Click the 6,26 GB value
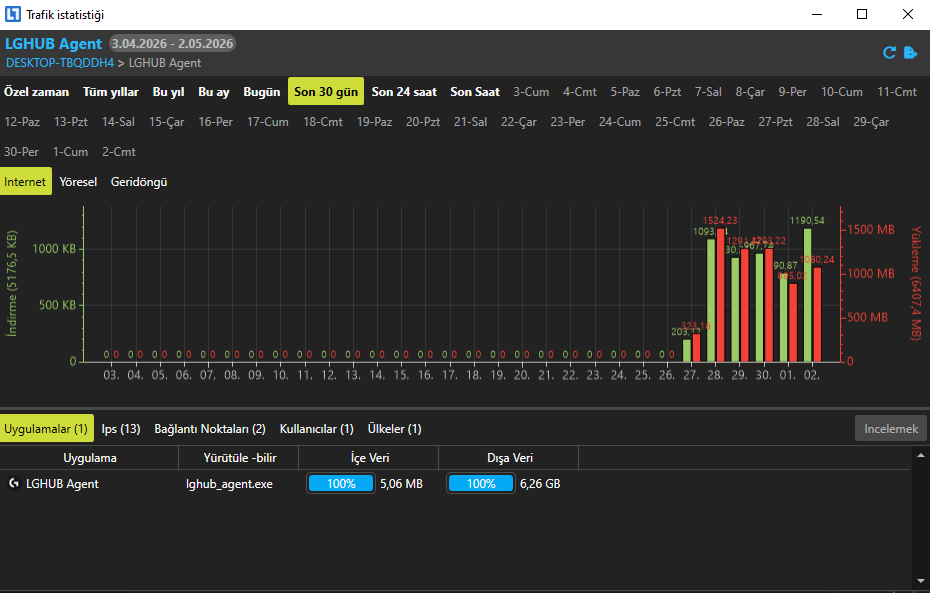 pos(540,484)
